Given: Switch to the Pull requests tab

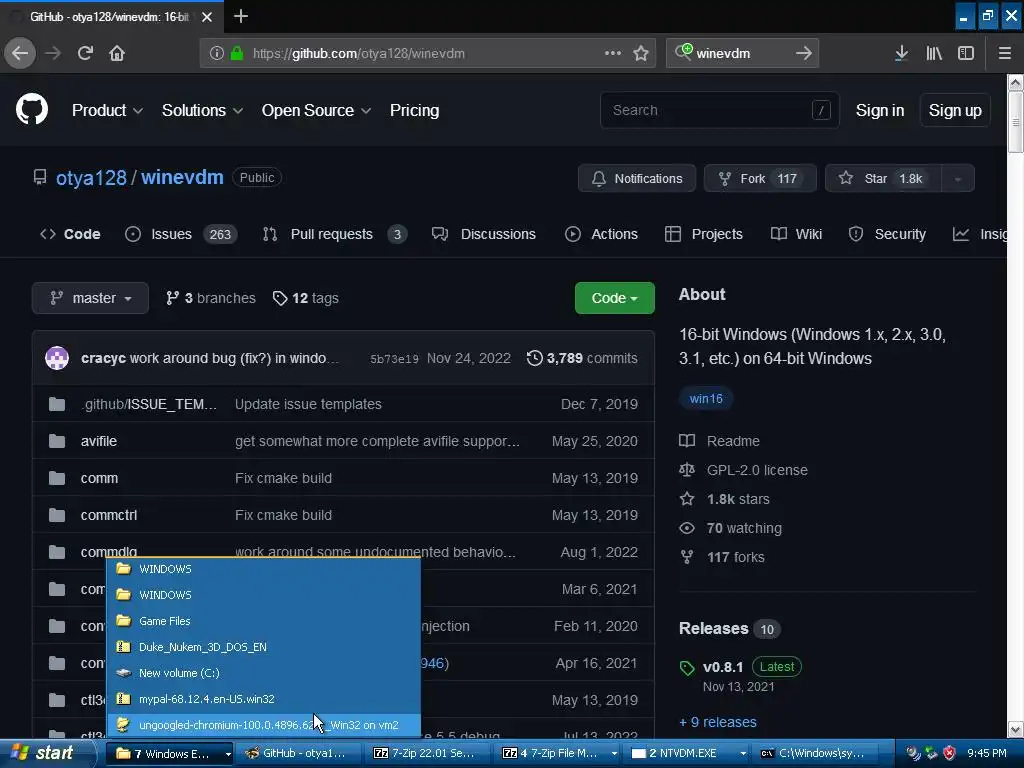Looking at the screenshot, I should pyautogui.click(x=334, y=234).
